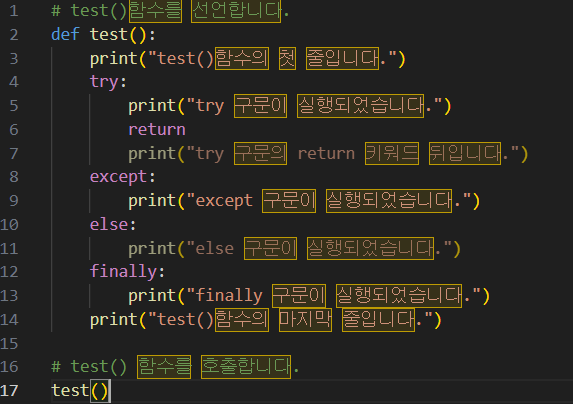Click the word '마지막' on line 14
573x404 pixels.
pyautogui.click(x=305, y=320)
